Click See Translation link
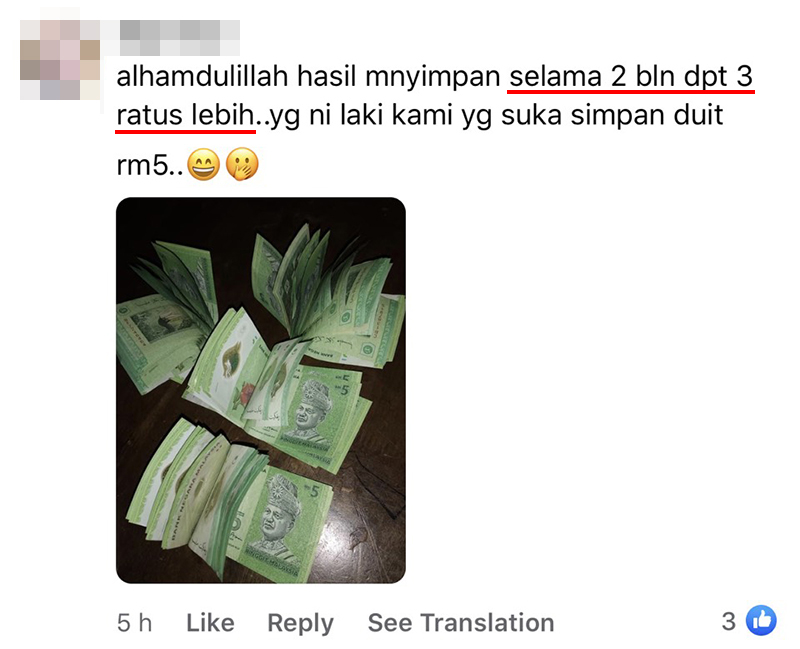The width and height of the screenshot is (800, 649). [461, 622]
